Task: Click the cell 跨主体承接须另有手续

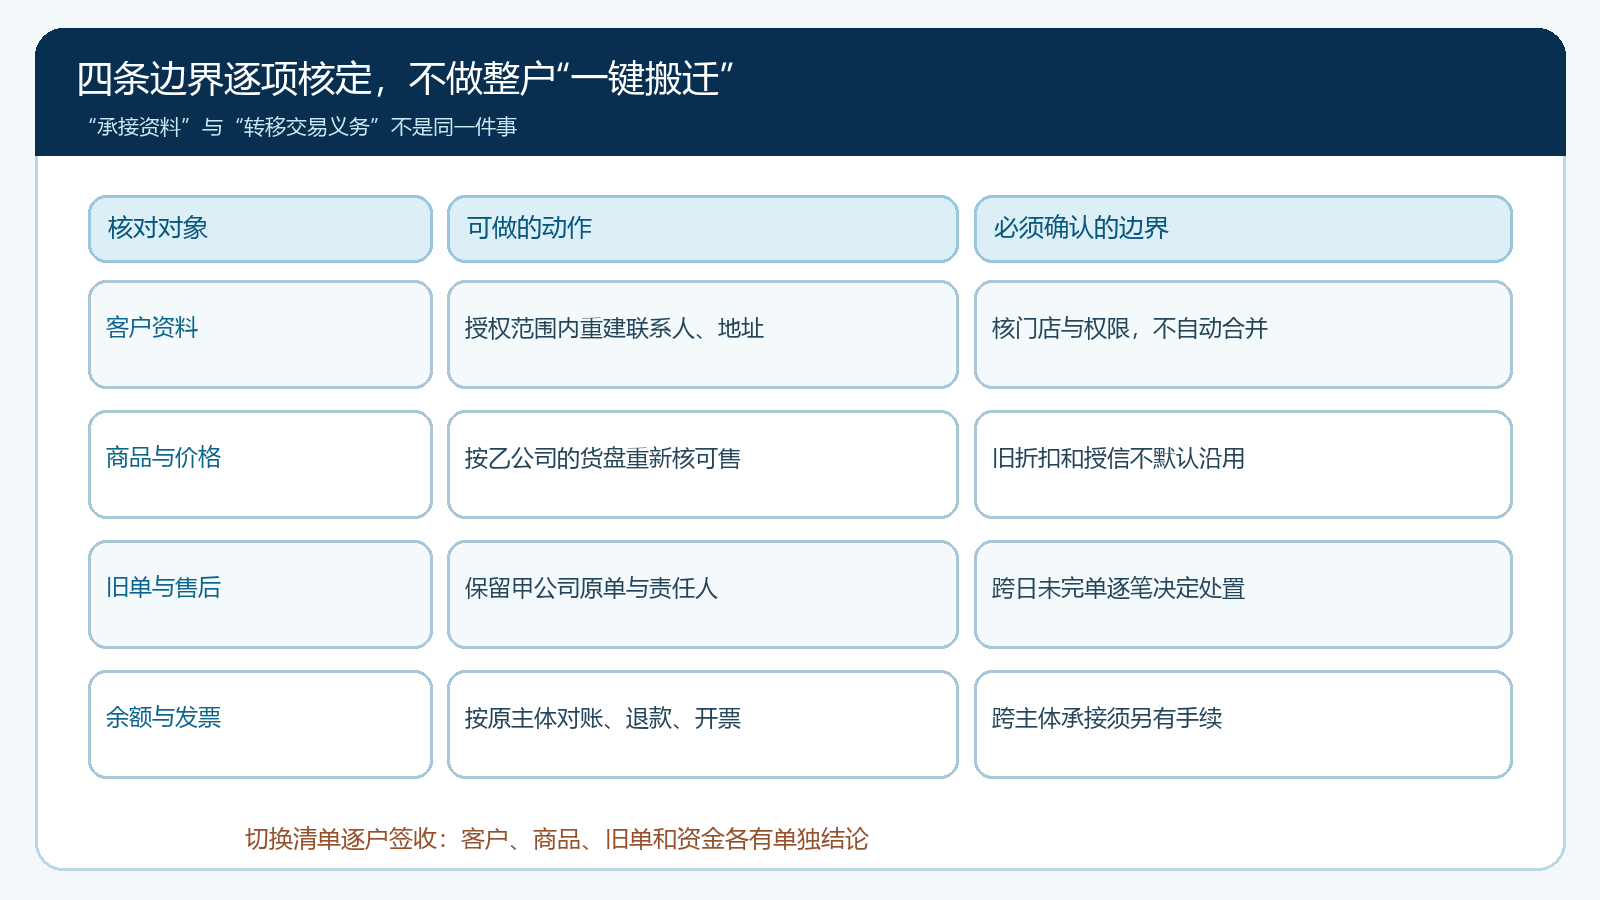Action: (1243, 724)
